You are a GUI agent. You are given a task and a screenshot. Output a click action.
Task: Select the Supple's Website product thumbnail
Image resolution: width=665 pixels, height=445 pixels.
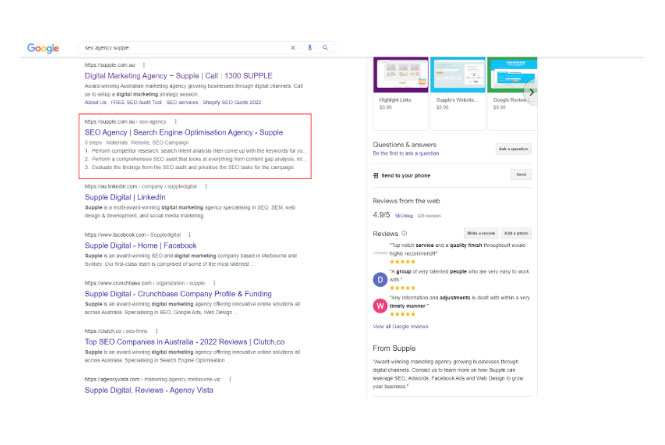click(458, 75)
